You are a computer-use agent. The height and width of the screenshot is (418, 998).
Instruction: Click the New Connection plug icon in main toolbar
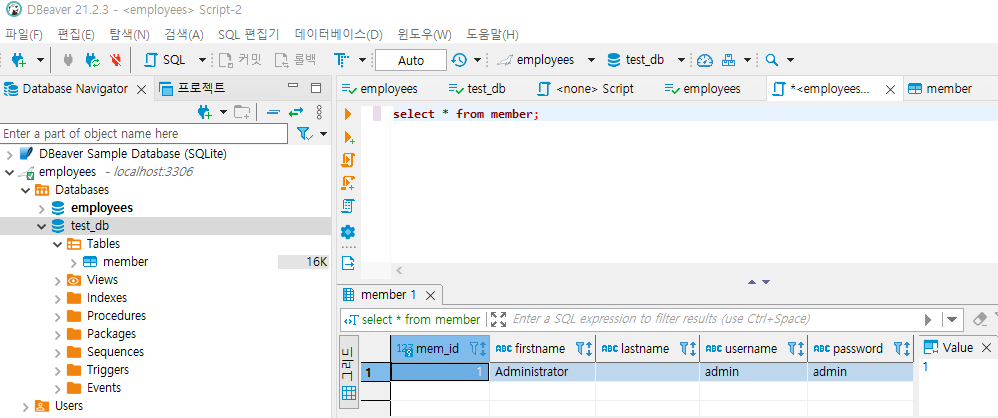pos(18,60)
